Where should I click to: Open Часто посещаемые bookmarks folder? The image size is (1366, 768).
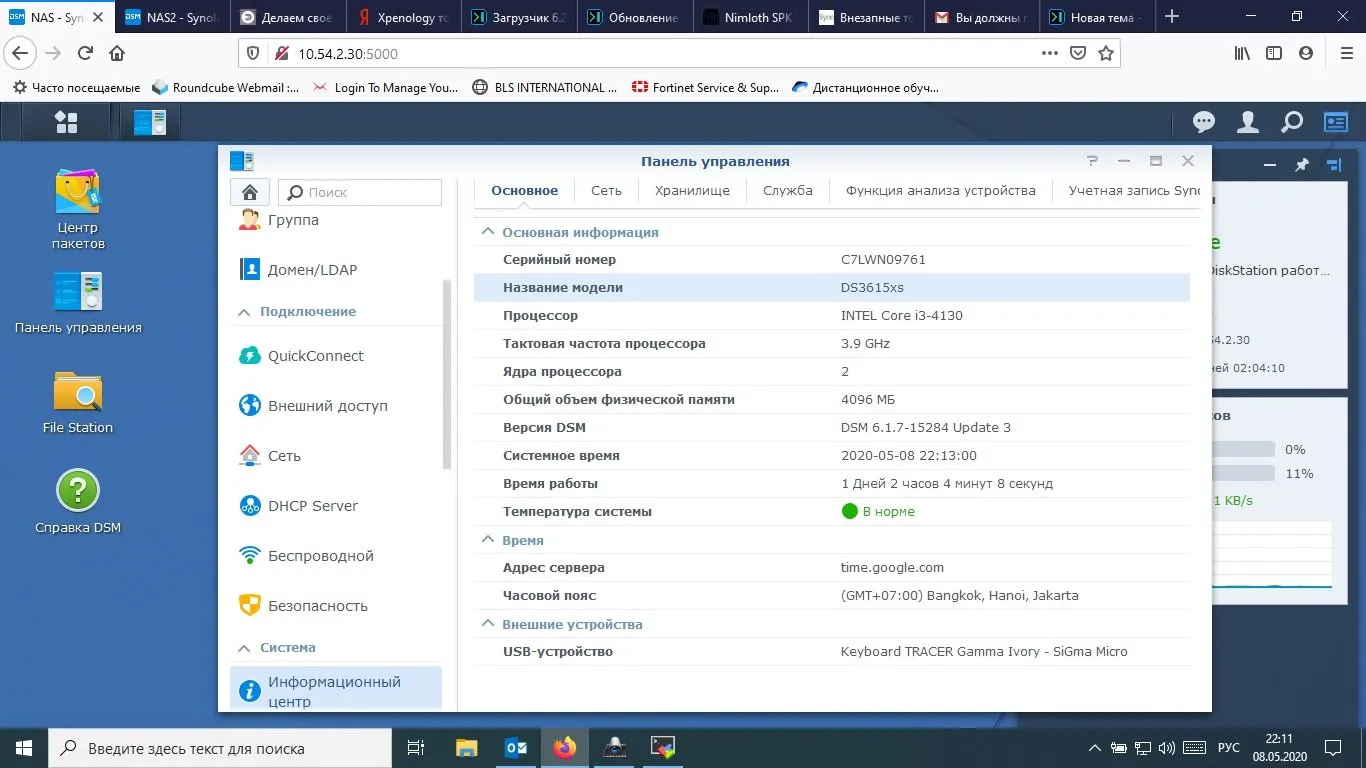(76, 87)
